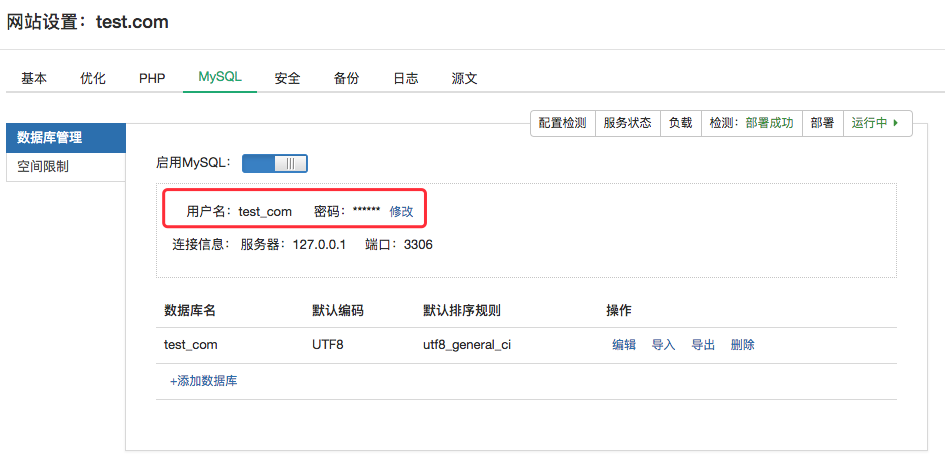Switch to the 基本 tab

pos(34,78)
